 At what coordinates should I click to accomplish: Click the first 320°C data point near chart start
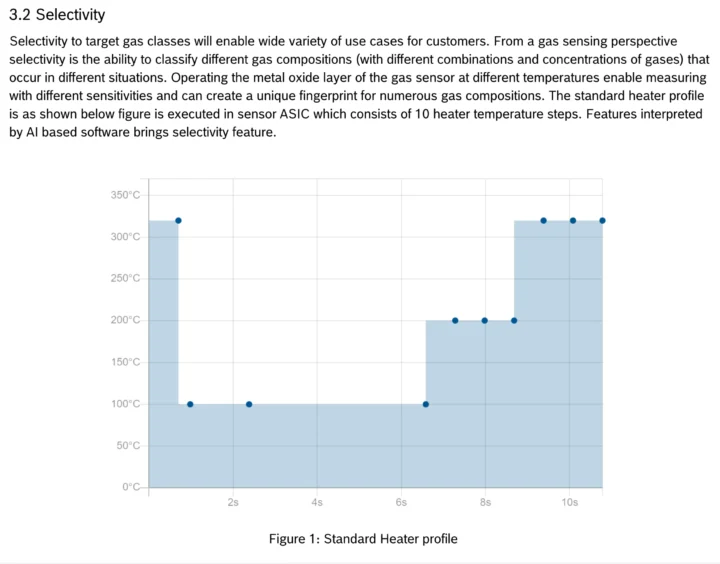[178, 220]
